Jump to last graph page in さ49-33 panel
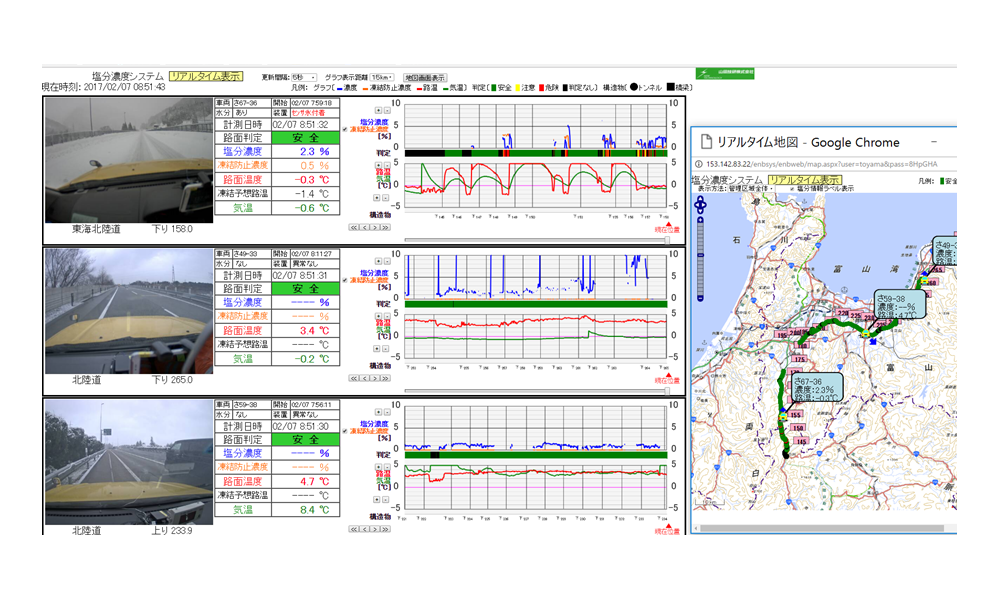Viewport: 1000px width, 600px height. pos(385,379)
